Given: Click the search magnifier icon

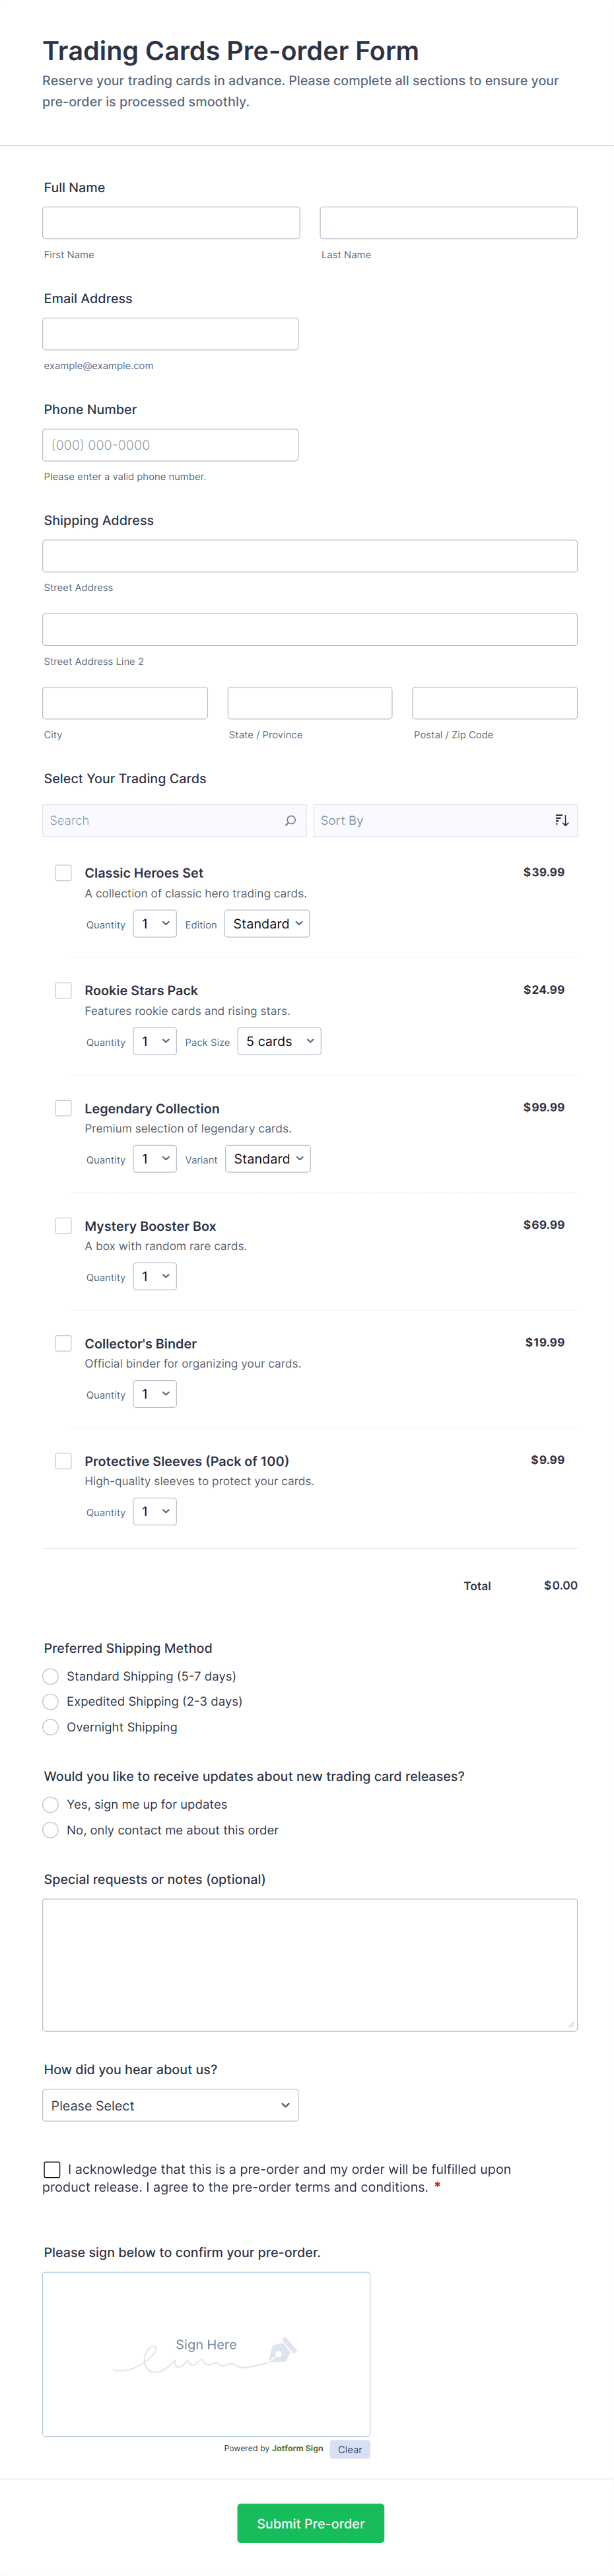Looking at the screenshot, I should (290, 820).
